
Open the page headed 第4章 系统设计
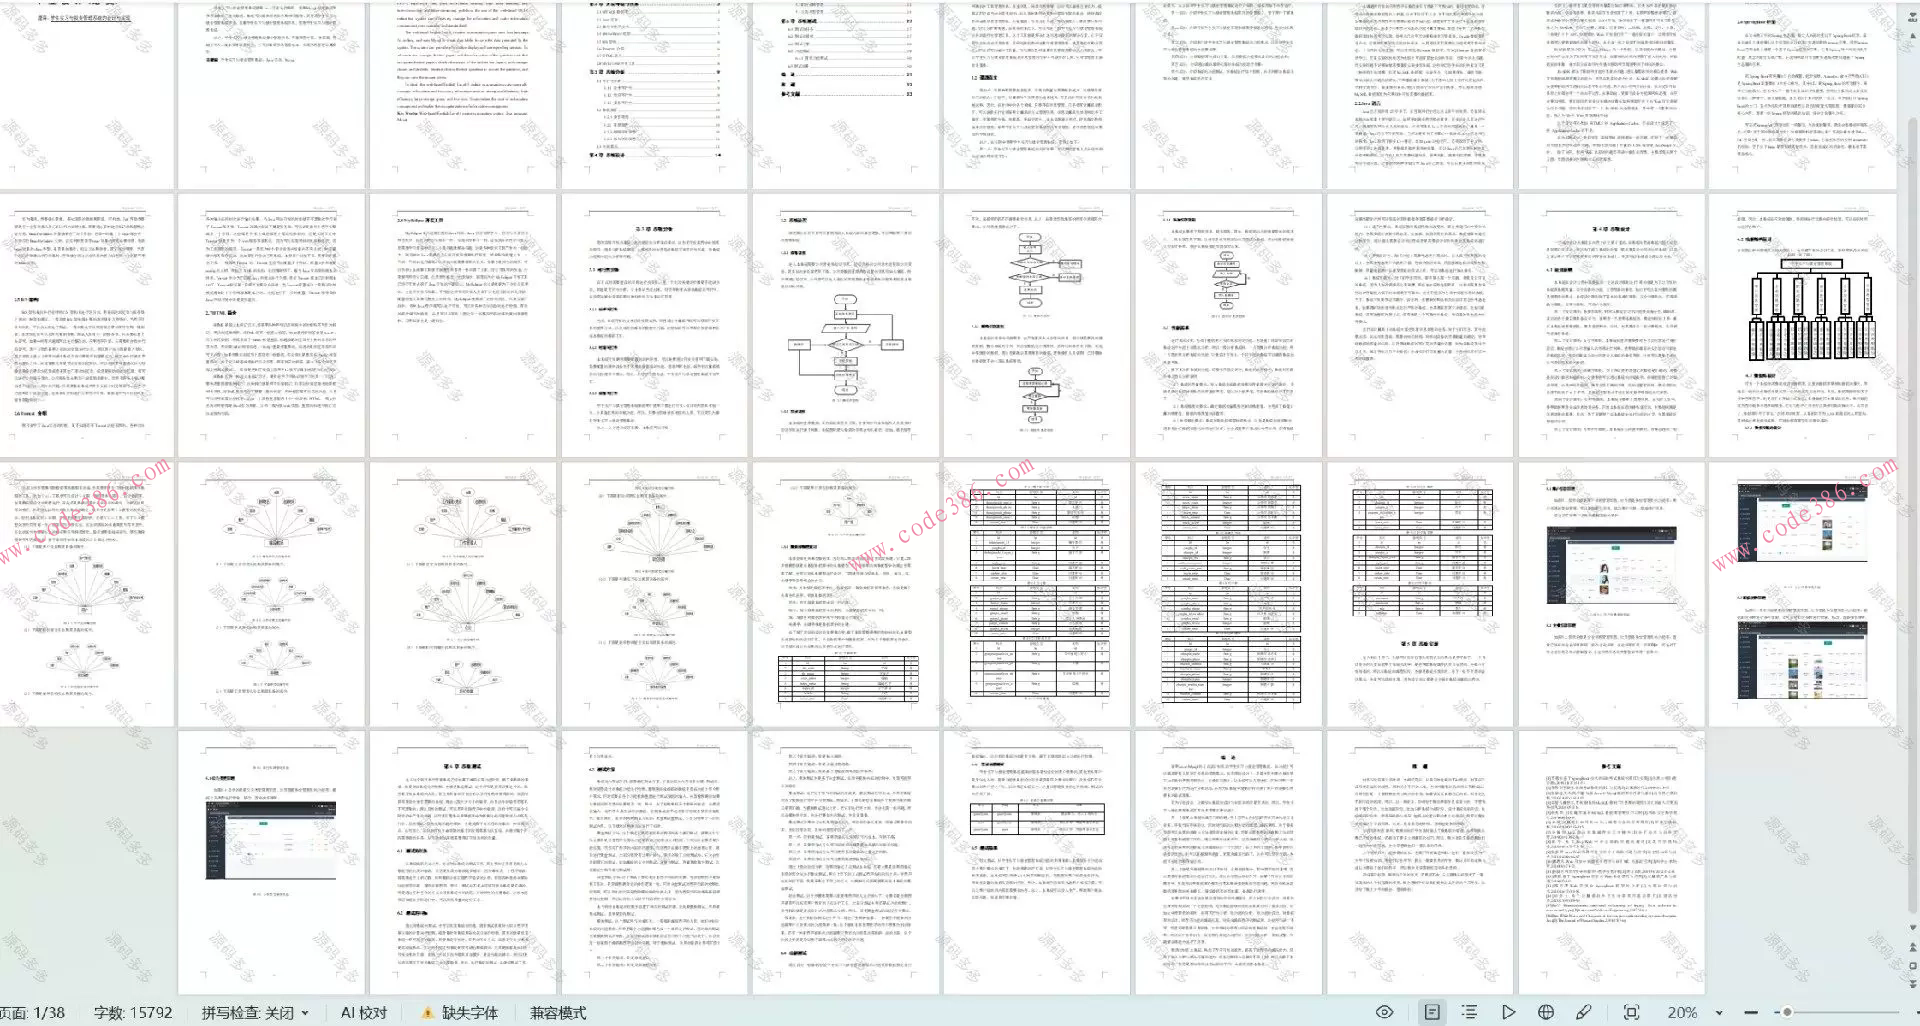[1611, 326]
